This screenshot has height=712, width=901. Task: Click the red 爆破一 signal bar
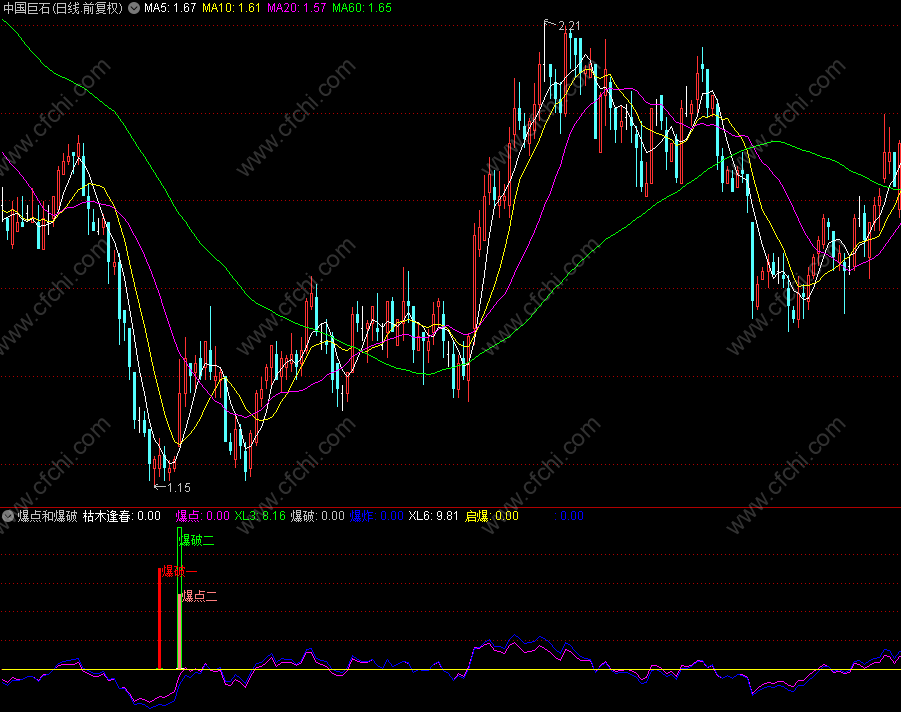(160, 618)
